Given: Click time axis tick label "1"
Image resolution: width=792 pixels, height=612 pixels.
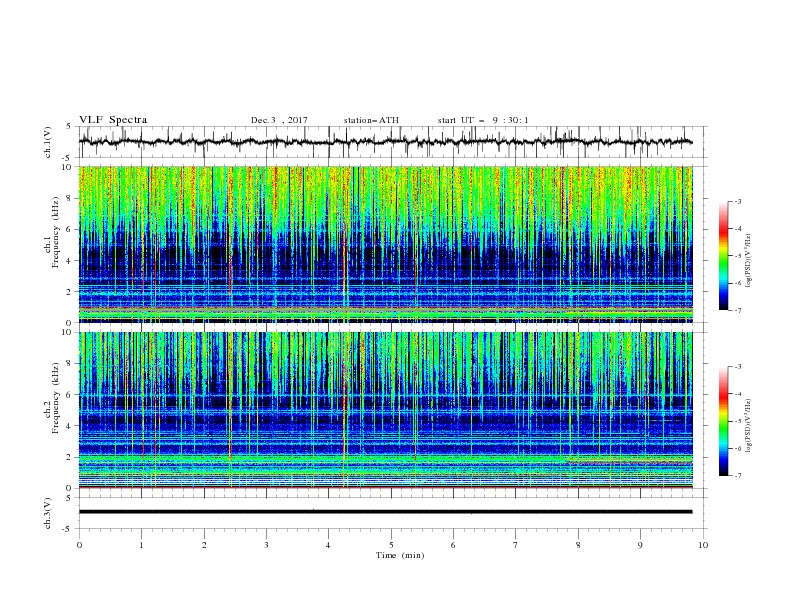Looking at the screenshot, I should click(x=141, y=545).
